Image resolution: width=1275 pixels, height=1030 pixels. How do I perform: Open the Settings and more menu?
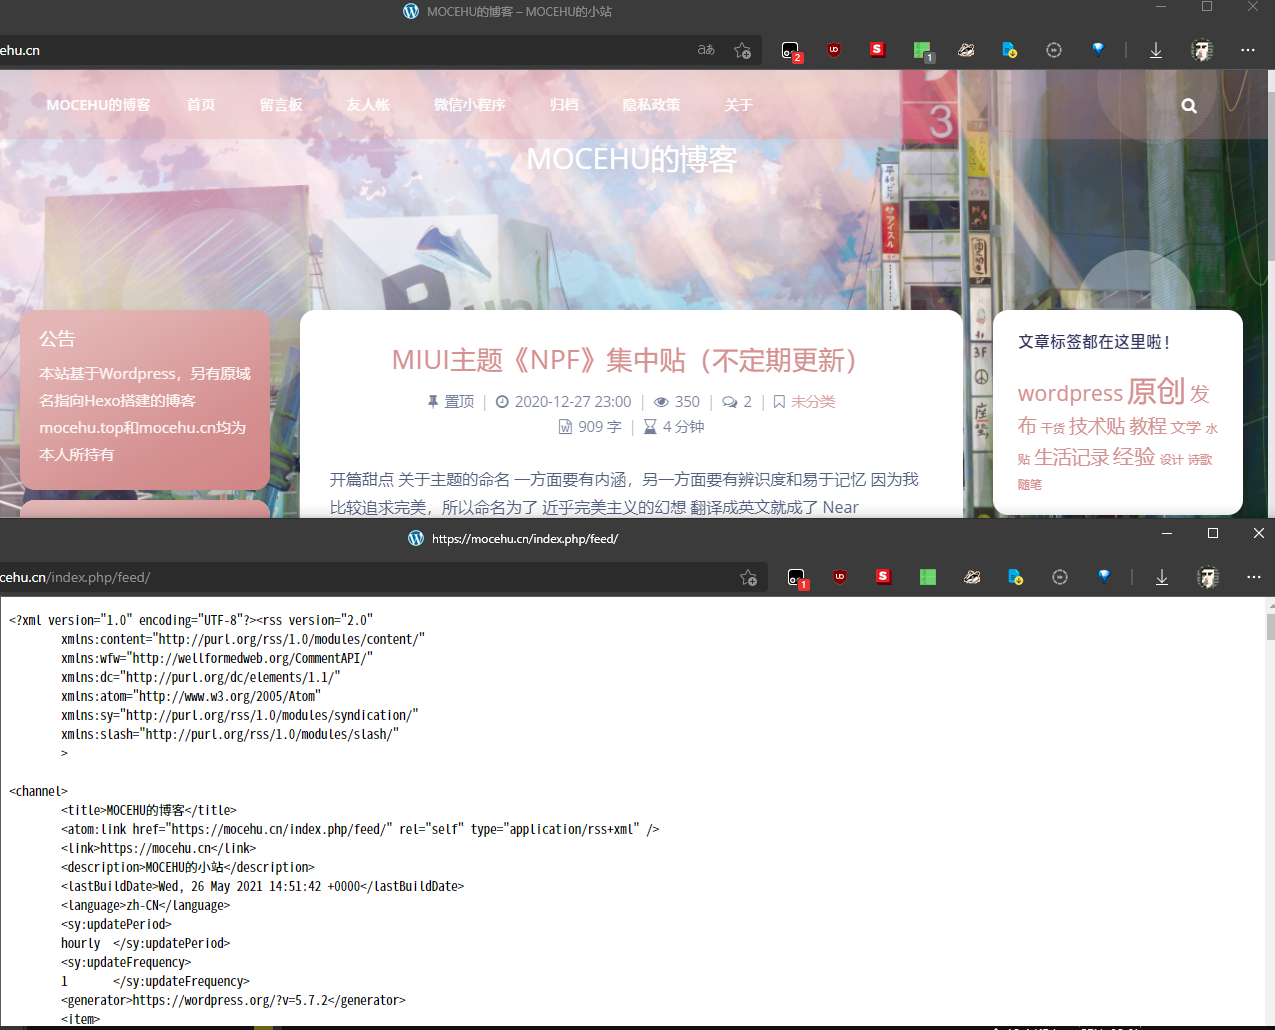[1247, 49]
